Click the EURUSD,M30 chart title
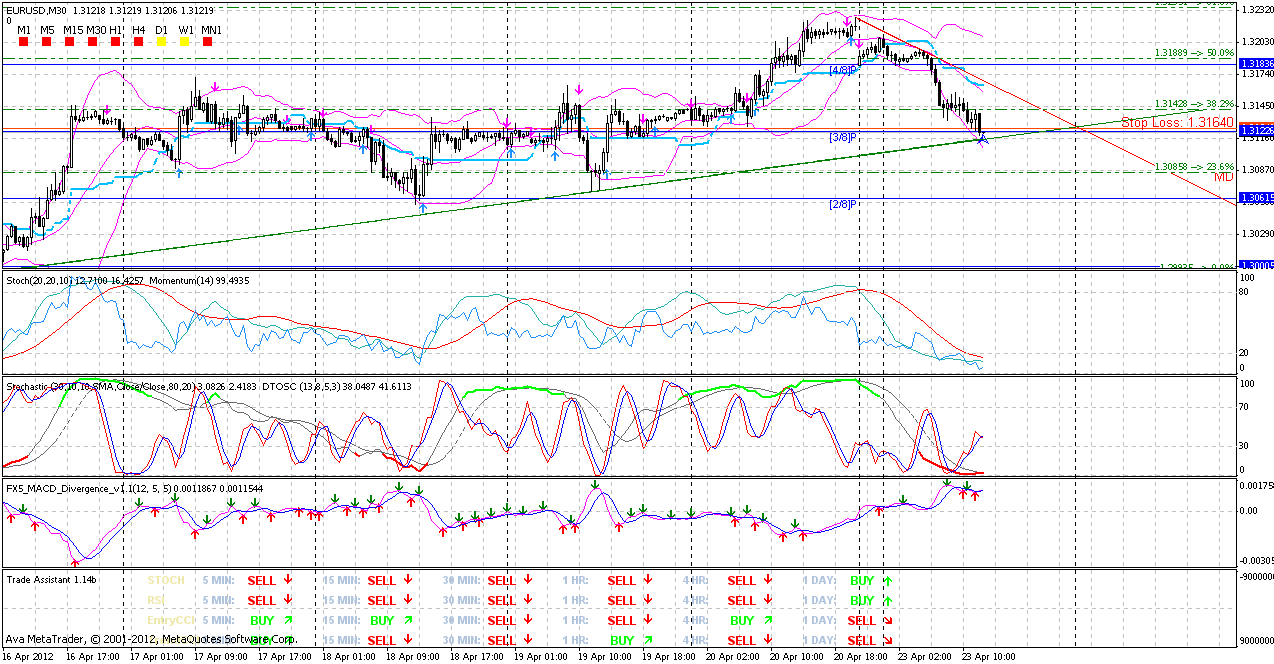 coord(37,11)
